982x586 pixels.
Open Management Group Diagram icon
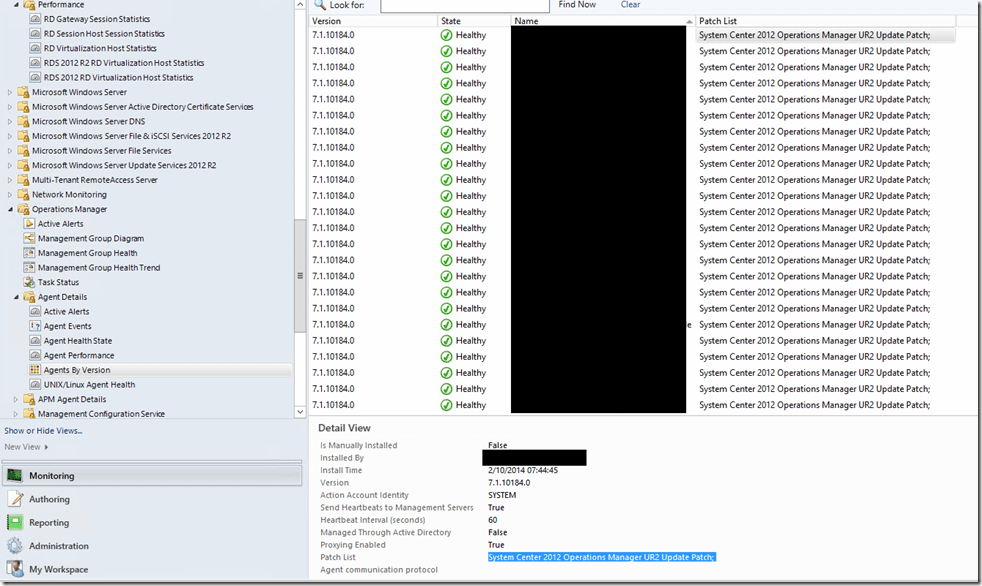(x=29, y=238)
